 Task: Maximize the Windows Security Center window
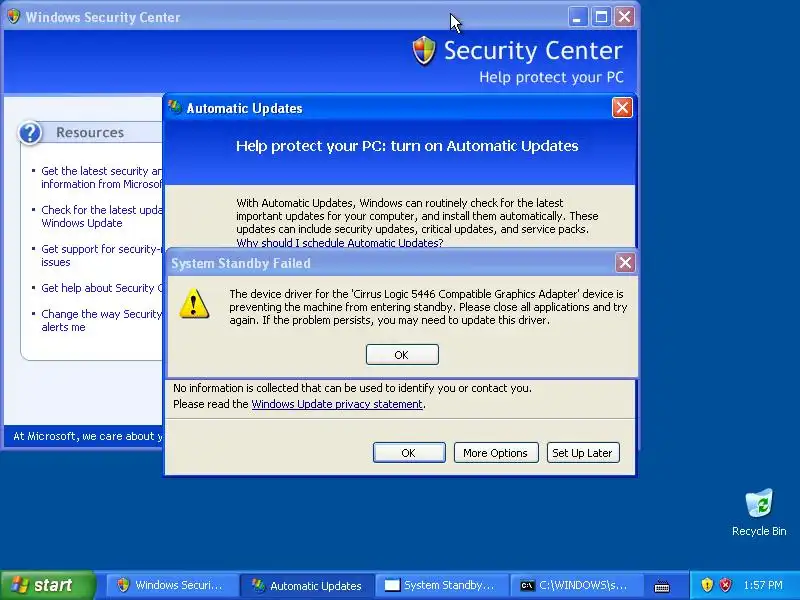pos(601,17)
